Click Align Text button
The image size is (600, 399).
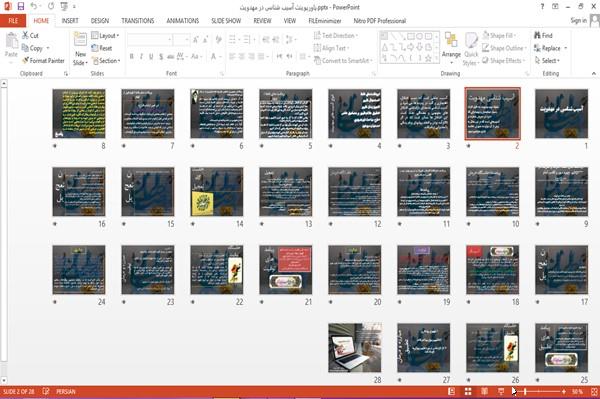click(x=331, y=48)
